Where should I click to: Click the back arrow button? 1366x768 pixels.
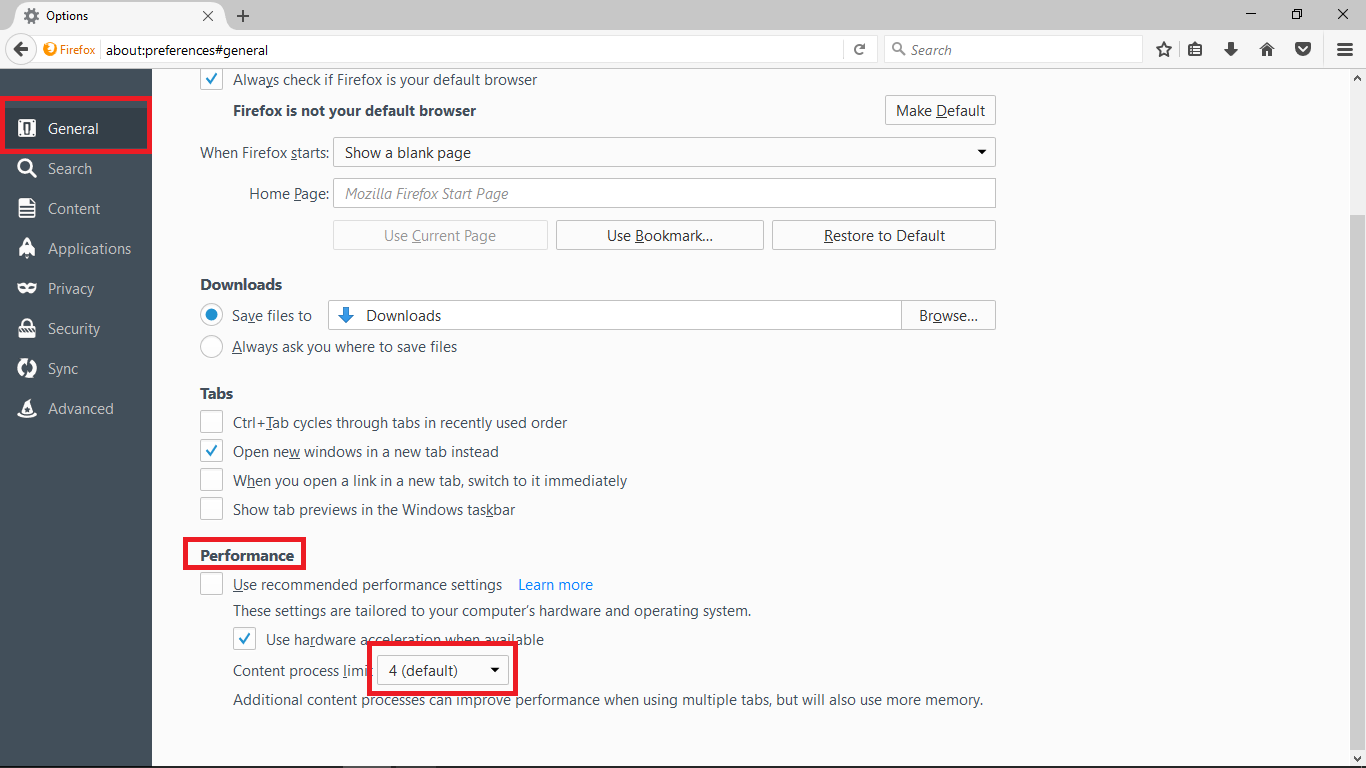tap(21, 49)
